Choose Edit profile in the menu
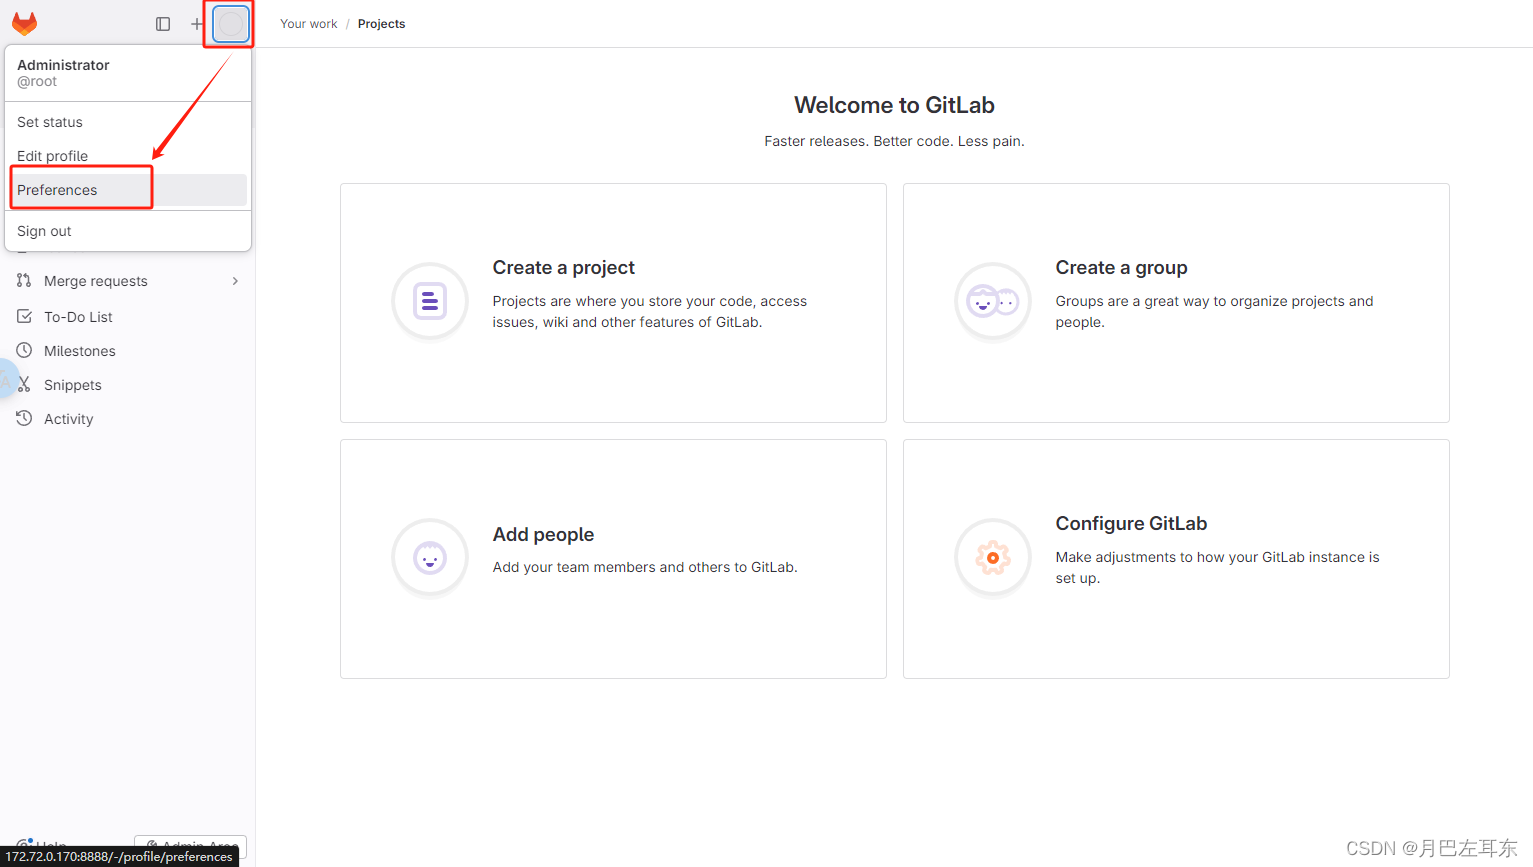This screenshot has height=867, width=1533. click(53, 156)
